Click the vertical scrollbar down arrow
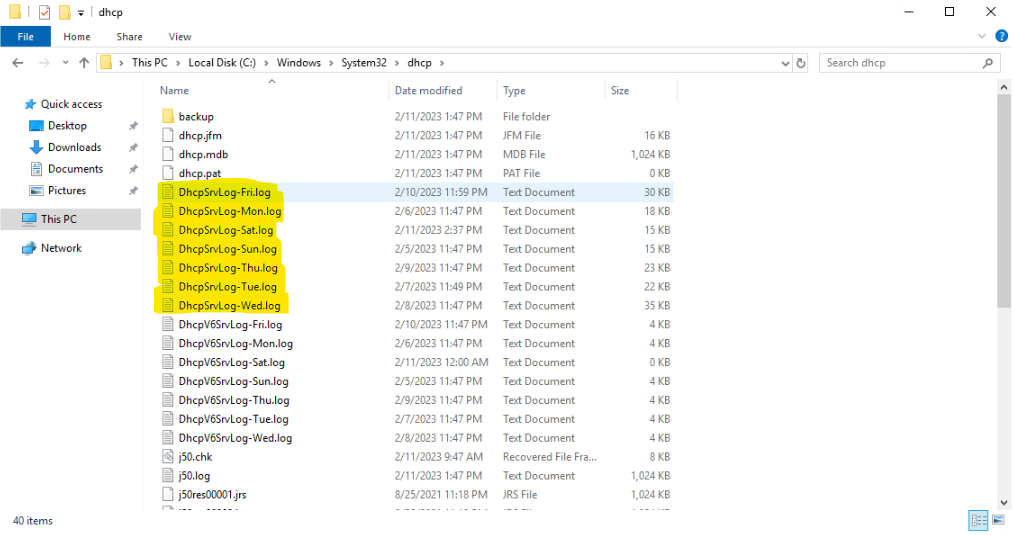The height and width of the screenshot is (535, 1014). click(x=1004, y=503)
